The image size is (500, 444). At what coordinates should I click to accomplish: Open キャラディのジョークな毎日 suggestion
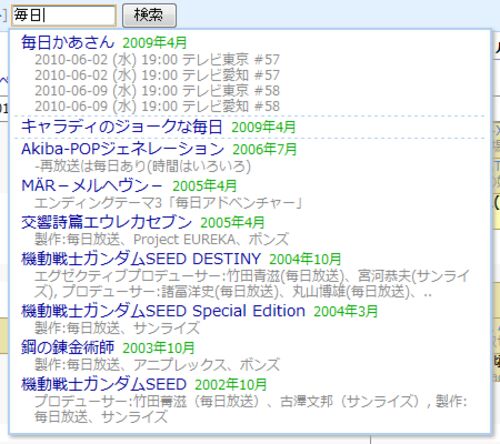coord(122,127)
